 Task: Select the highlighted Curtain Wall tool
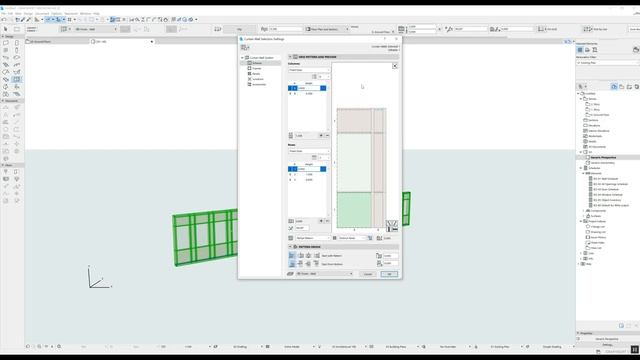(x=17, y=79)
